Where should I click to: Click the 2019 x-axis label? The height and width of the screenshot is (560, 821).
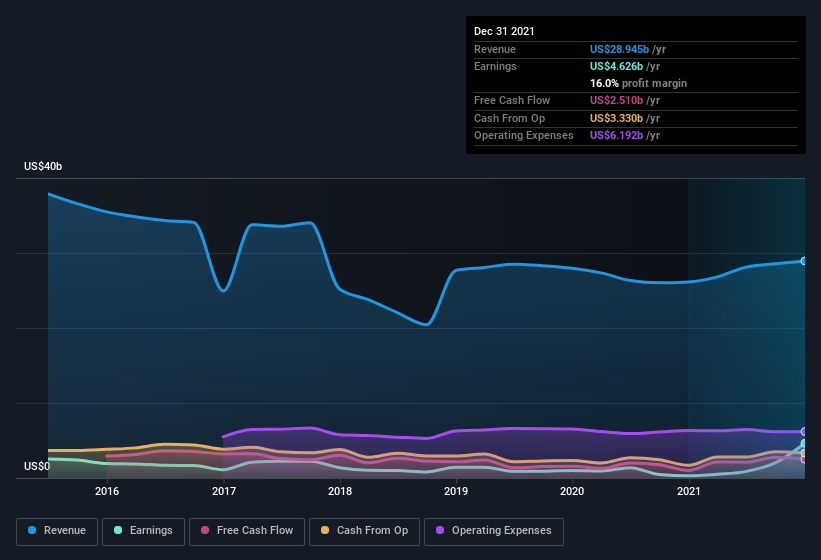point(456,491)
